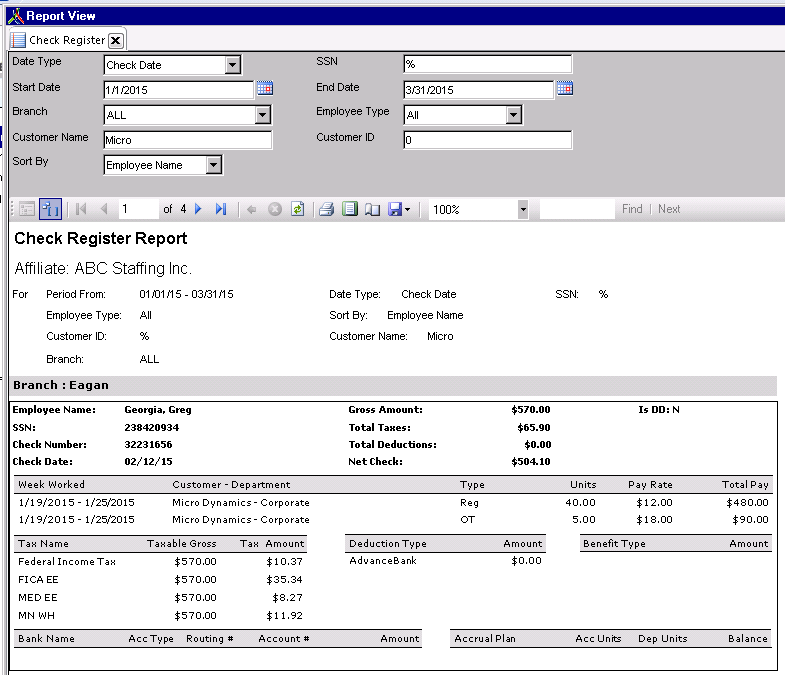The width and height of the screenshot is (785, 675).
Task: Toggle the document map icon
Action: click(27, 209)
